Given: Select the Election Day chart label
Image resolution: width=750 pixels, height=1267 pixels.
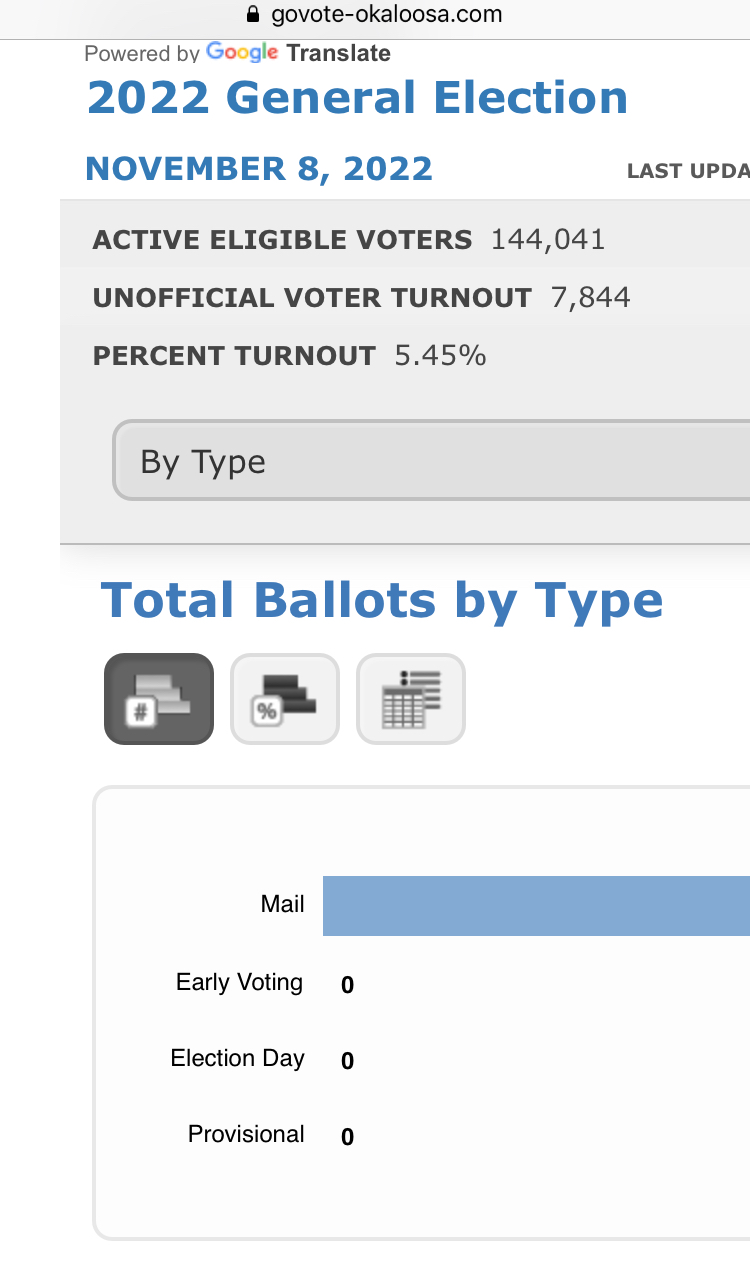Looking at the screenshot, I should click(x=237, y=1058).
